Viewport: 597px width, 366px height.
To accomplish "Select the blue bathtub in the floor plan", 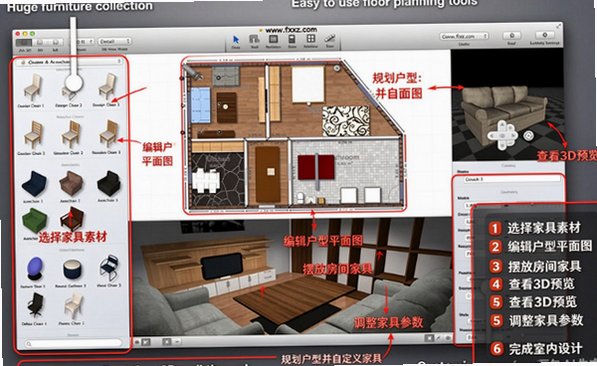I will (x=200, y=105).
